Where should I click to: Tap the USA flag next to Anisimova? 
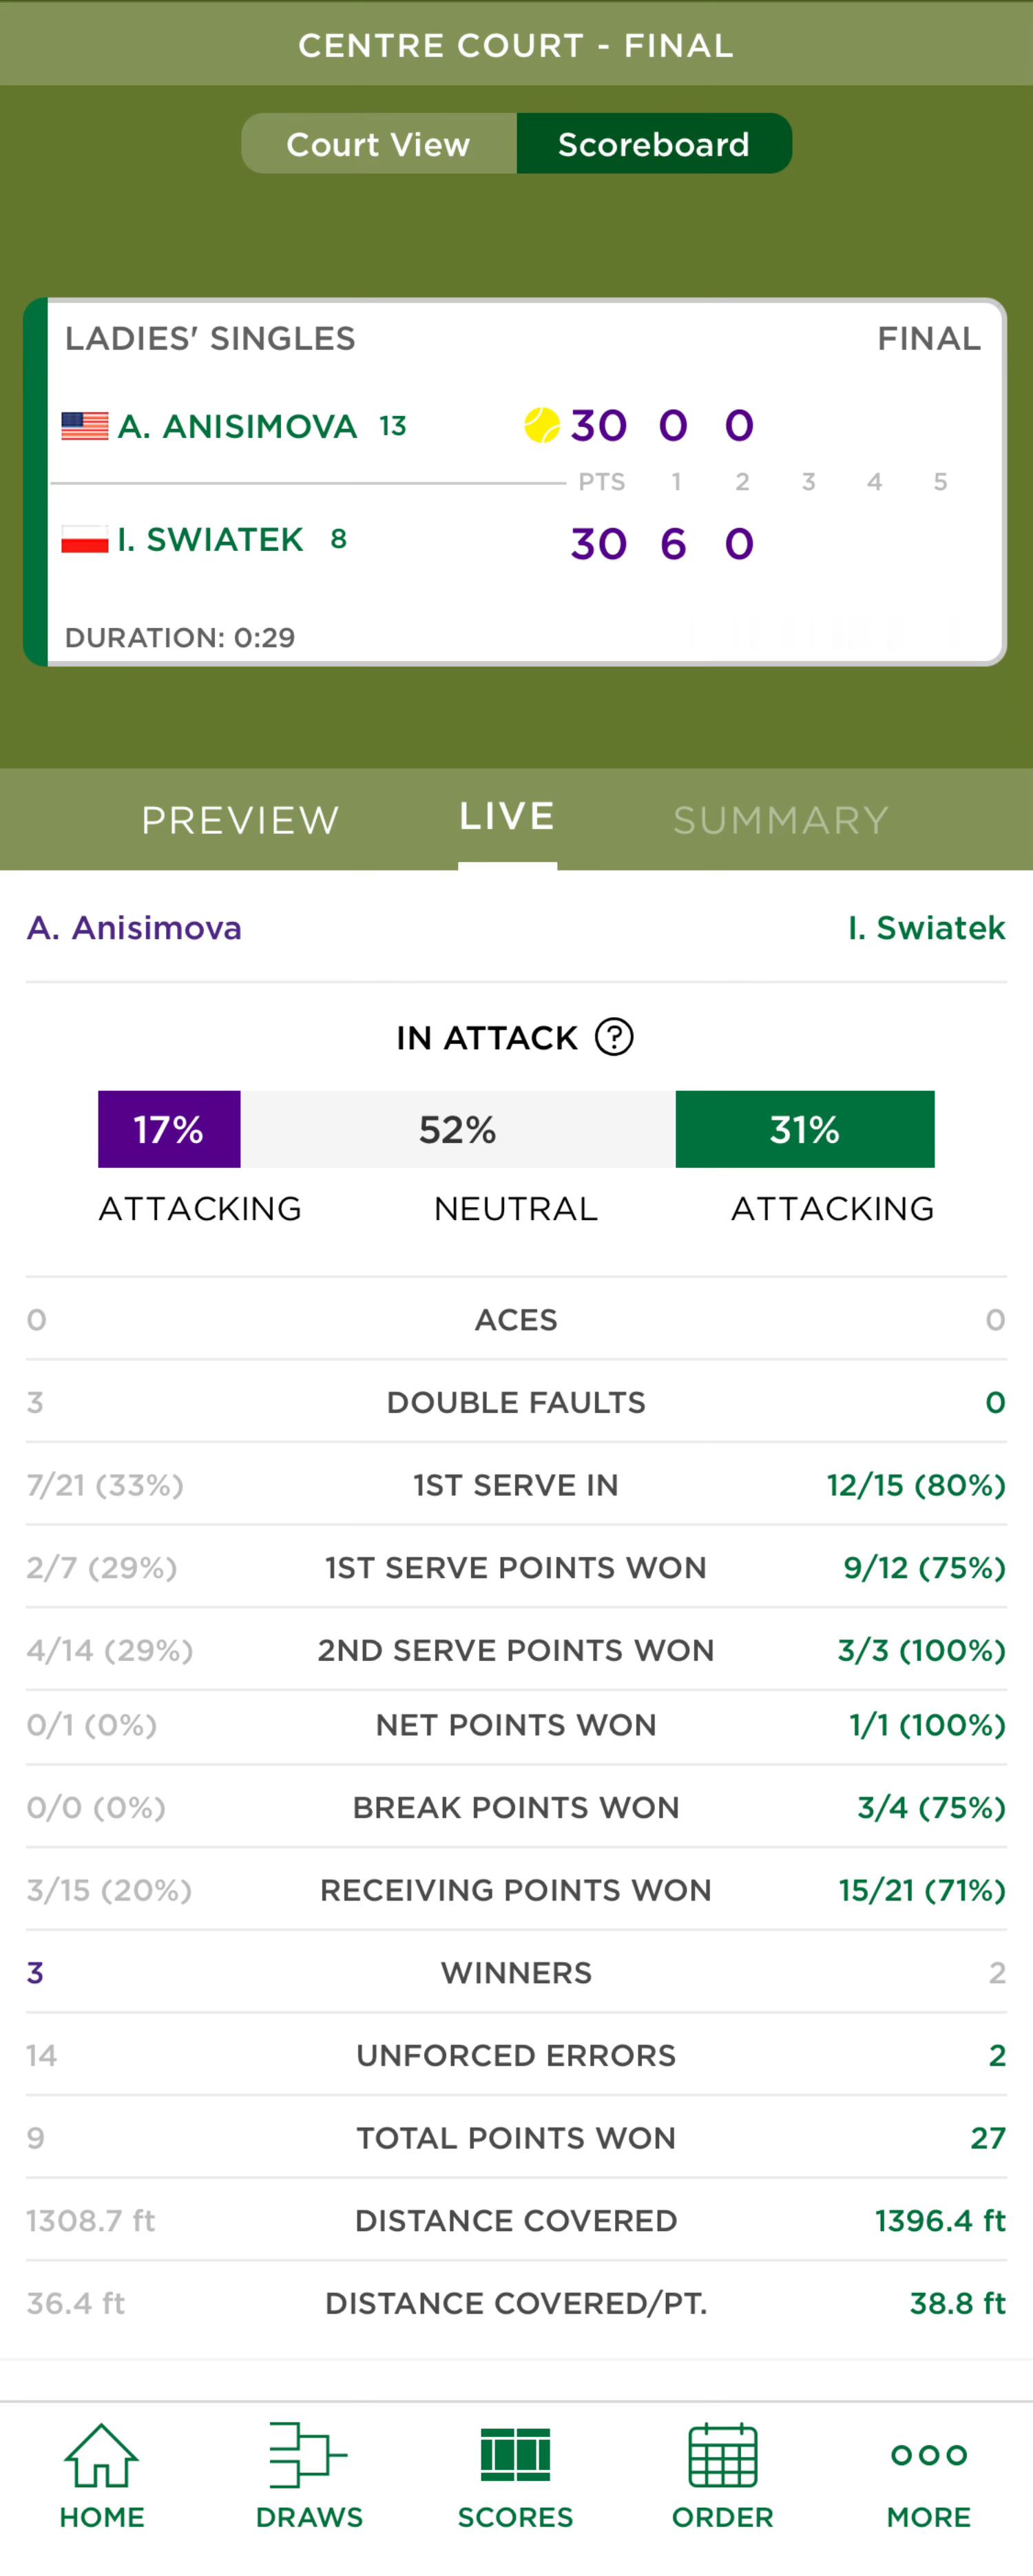coord(85,426)
